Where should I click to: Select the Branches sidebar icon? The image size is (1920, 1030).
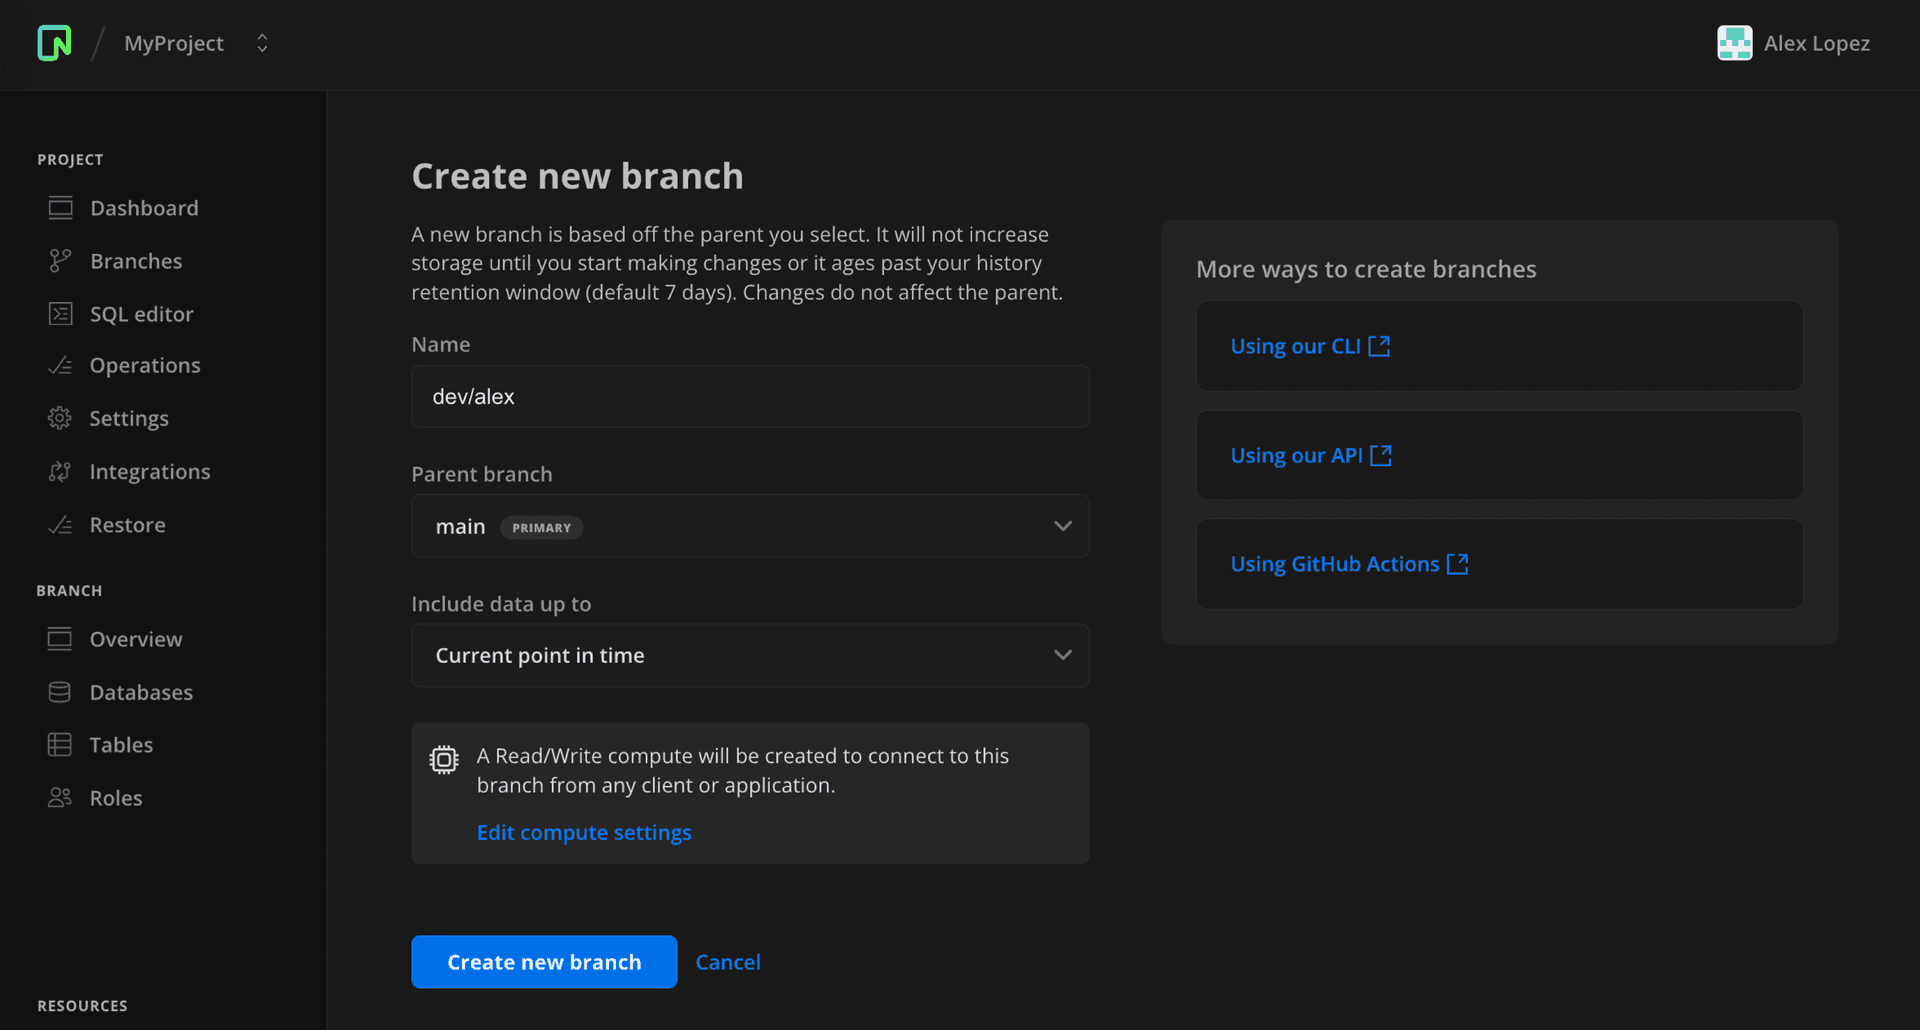(x=61, y=261)
